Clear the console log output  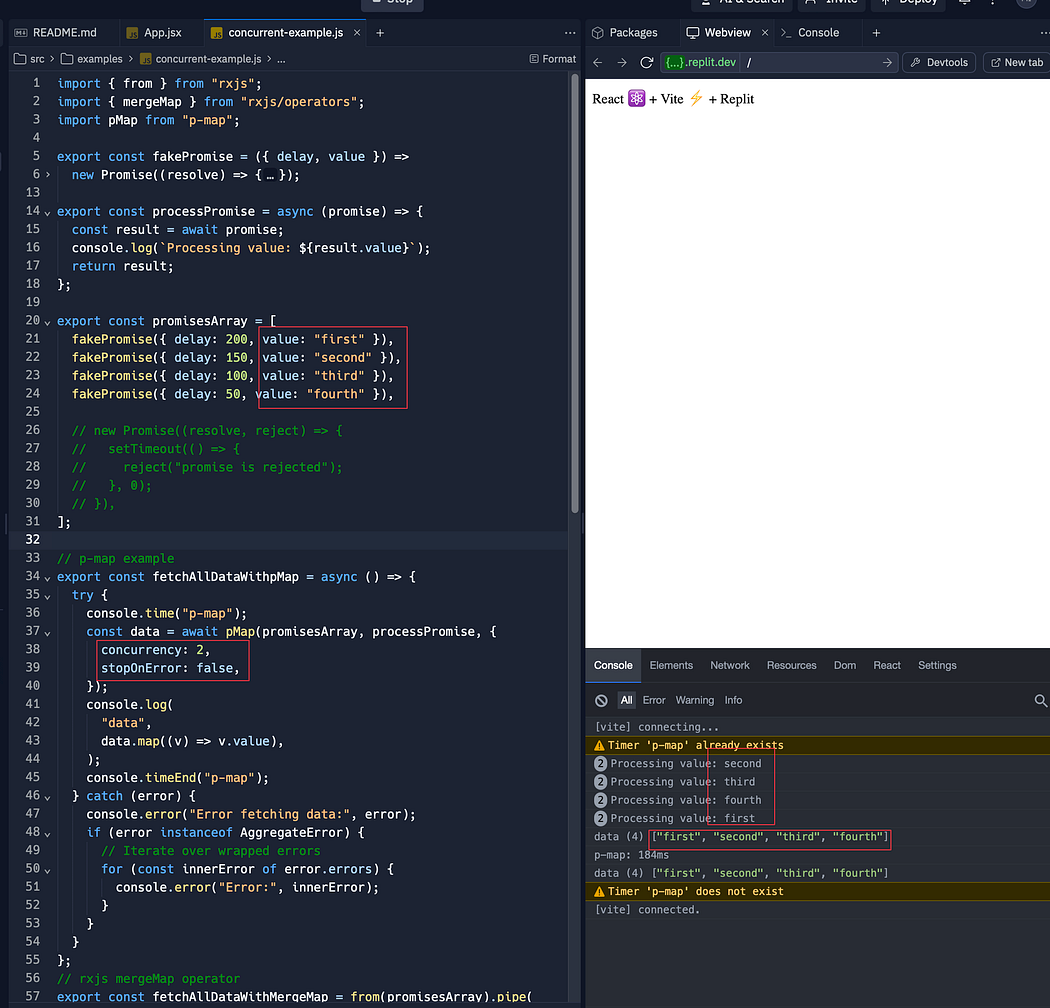pos(601,701)
